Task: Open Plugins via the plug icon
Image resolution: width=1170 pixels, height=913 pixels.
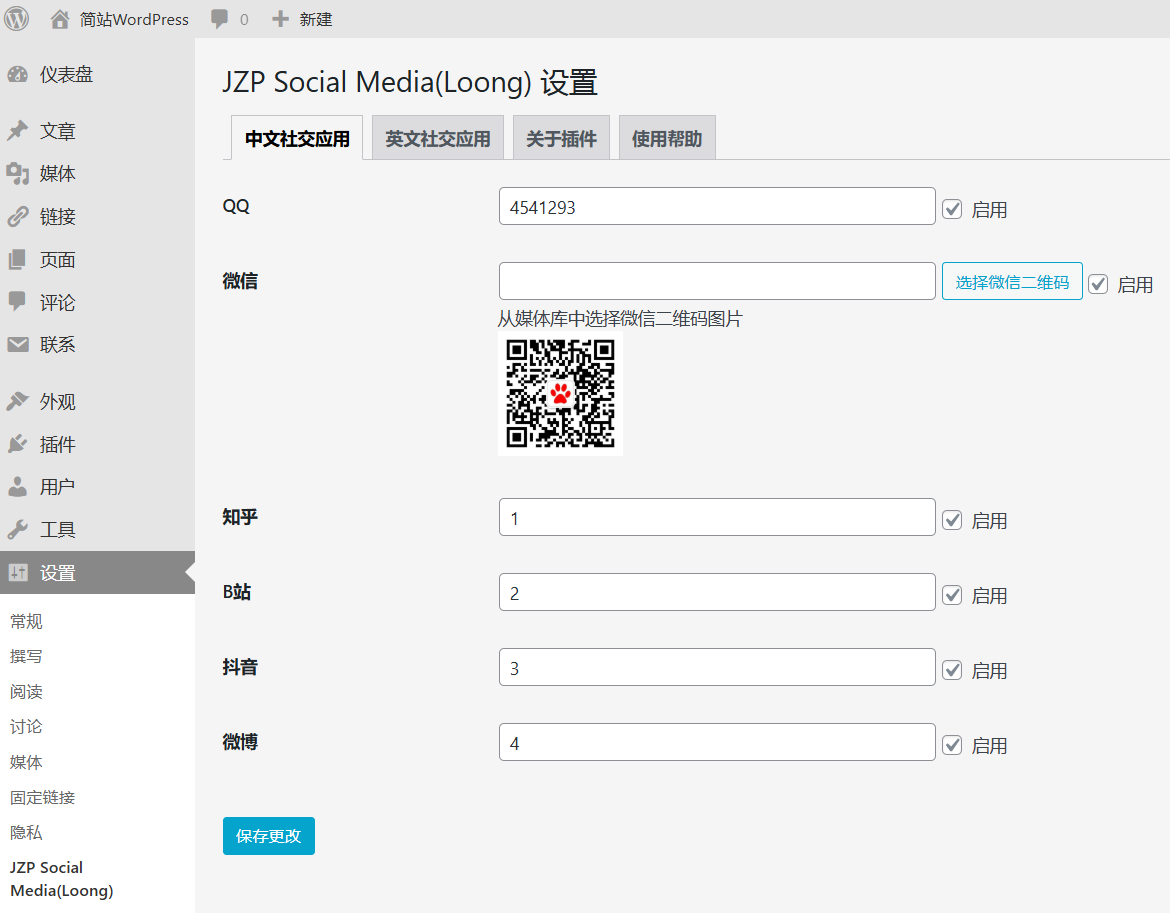Action: (17, 444)
